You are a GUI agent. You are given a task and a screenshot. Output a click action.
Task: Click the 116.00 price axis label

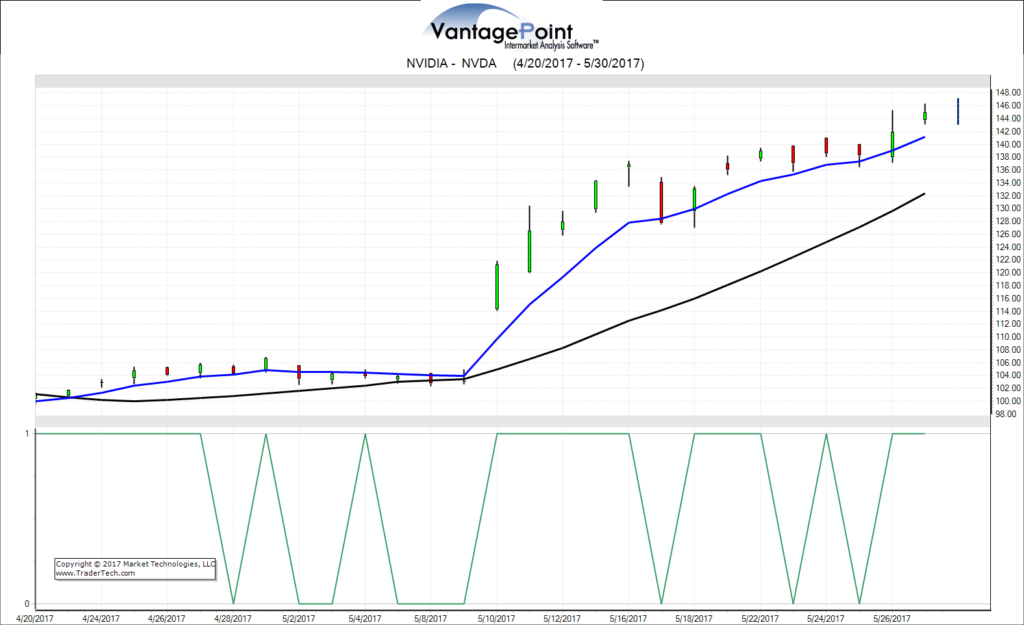pyautogui.click(x=1008, y=298)
